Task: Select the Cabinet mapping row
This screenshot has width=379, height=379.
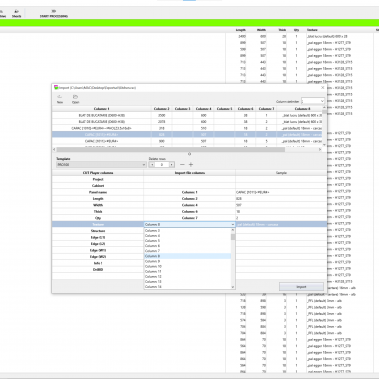Action: tap(189, 186)
